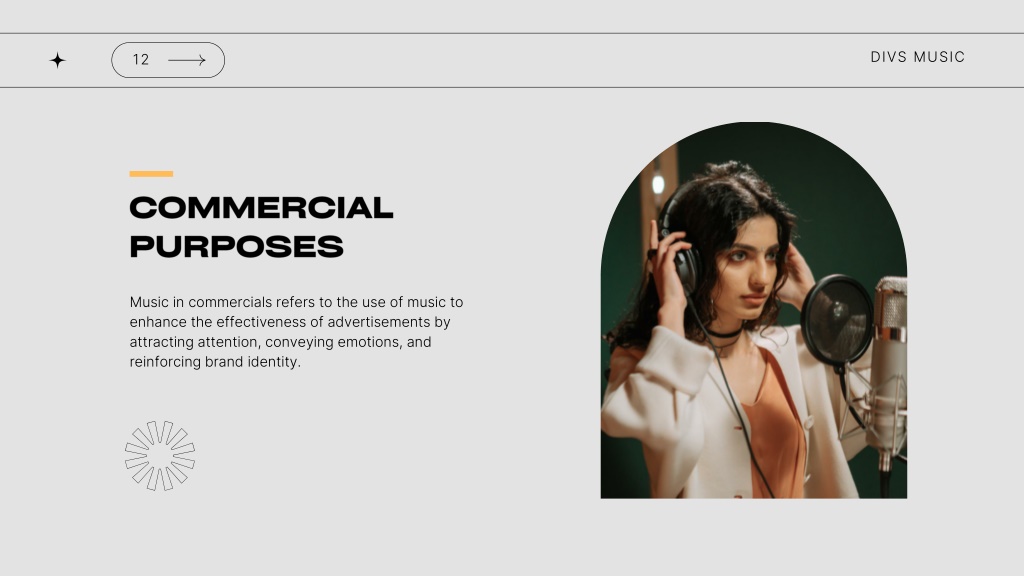The width and height of the screenshot is (1024, 576).
Task: Select the arched photo of the singer
Action: [x=754, y=310]
